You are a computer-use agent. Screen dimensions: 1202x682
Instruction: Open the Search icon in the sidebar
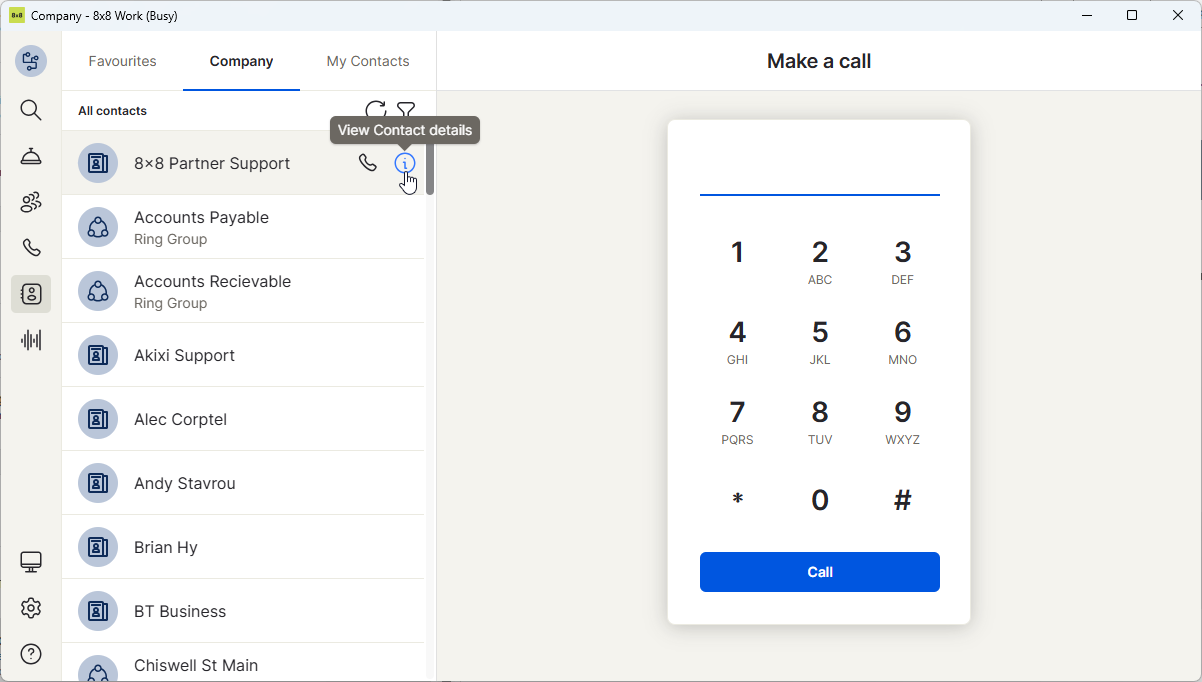tap(31, 110)
